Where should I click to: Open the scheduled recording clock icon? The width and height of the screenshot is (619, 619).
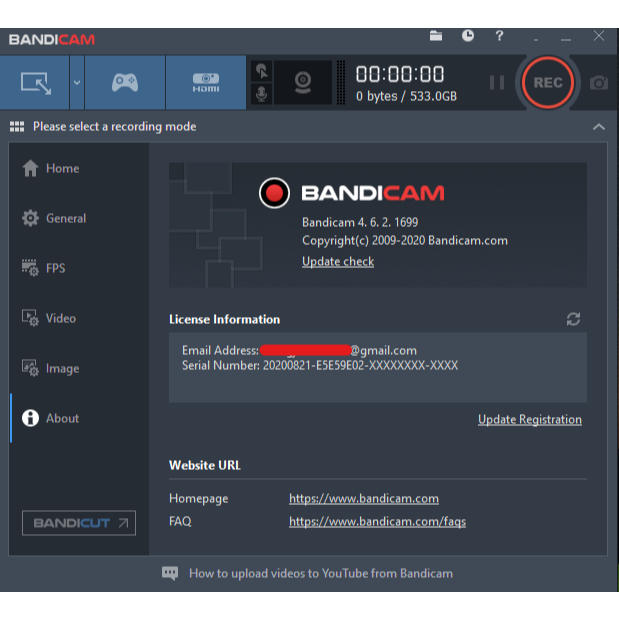[468, 37]
